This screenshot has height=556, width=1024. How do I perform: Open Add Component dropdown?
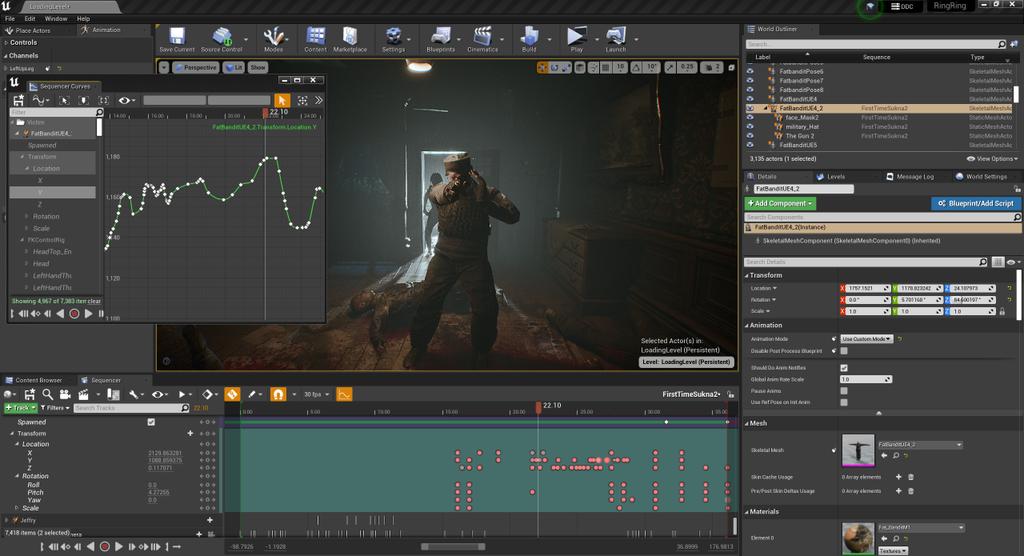[x=780, y=203]
